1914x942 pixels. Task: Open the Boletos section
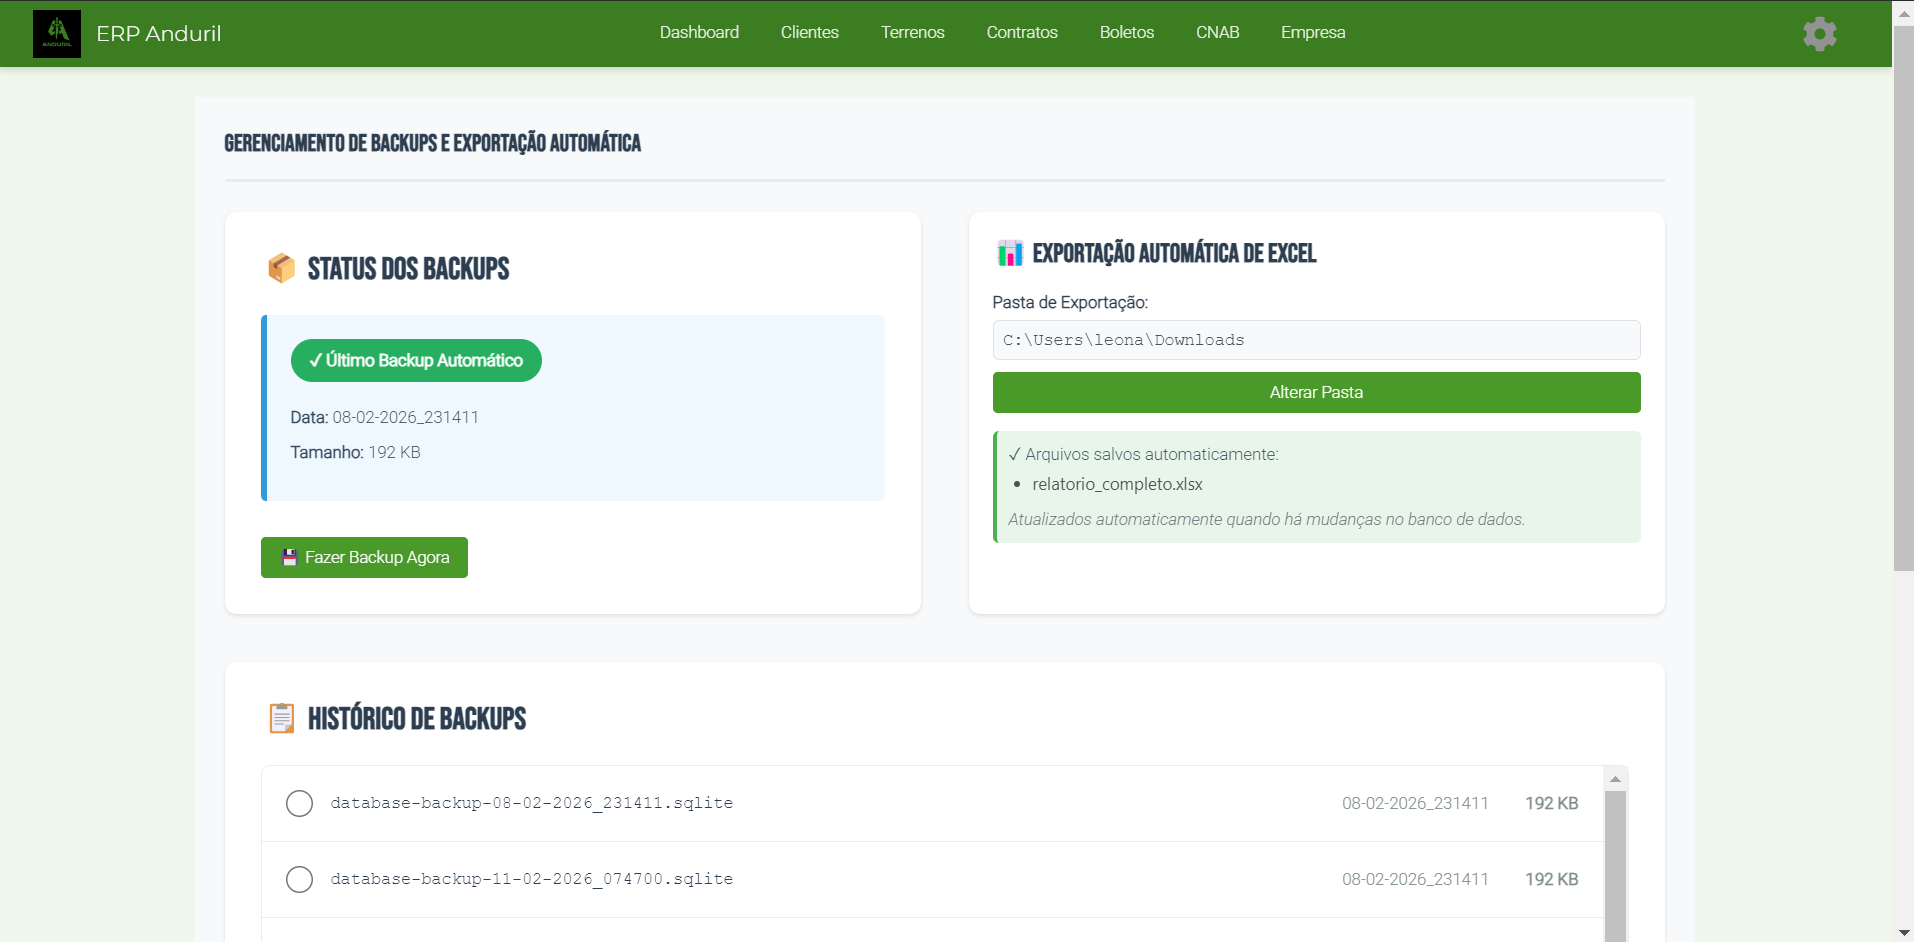click(1126, 32)
